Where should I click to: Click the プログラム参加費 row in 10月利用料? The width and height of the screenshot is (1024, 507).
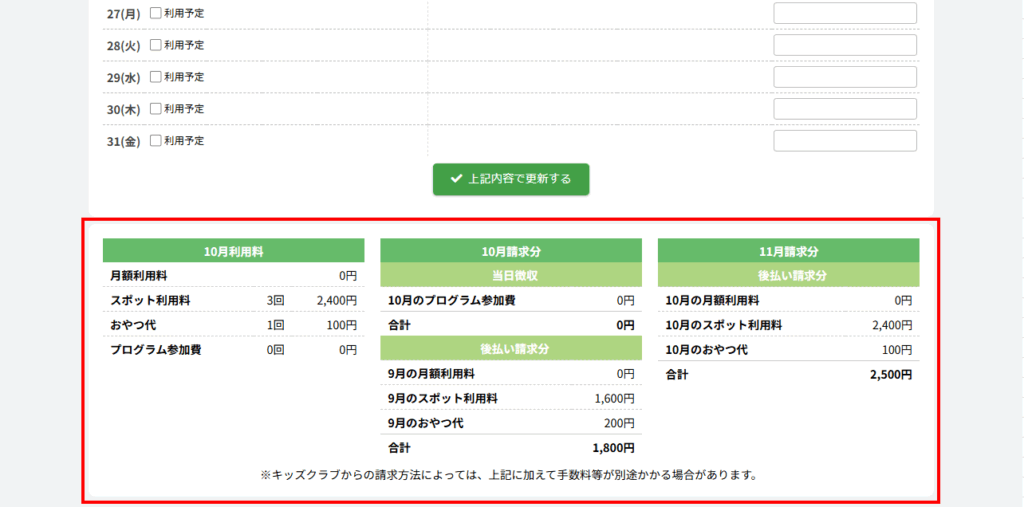coord(233,350)
